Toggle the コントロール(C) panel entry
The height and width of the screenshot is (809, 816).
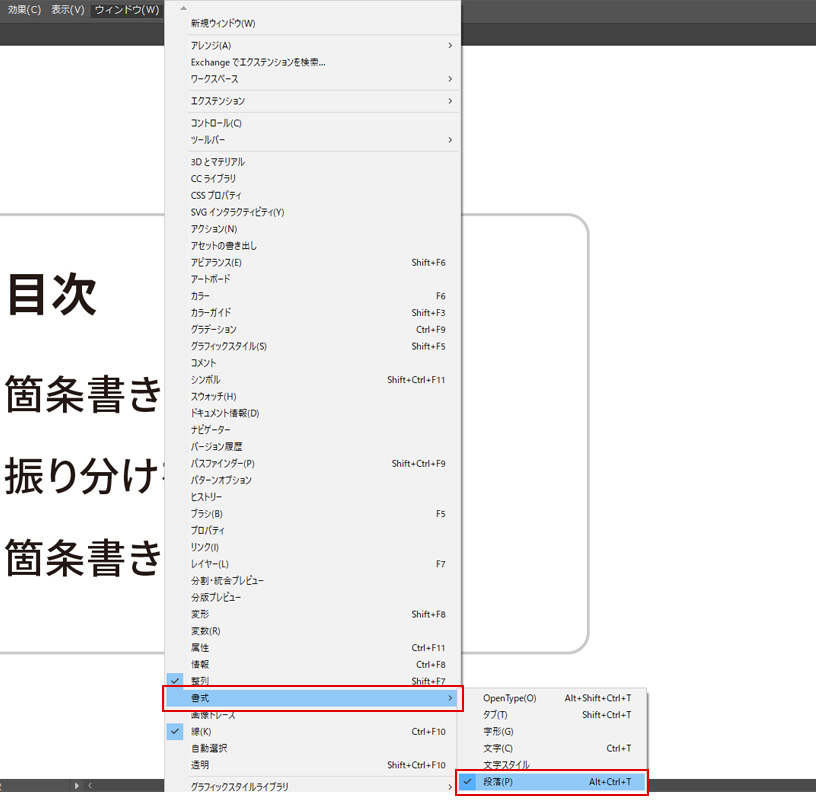tap(312, 123)
